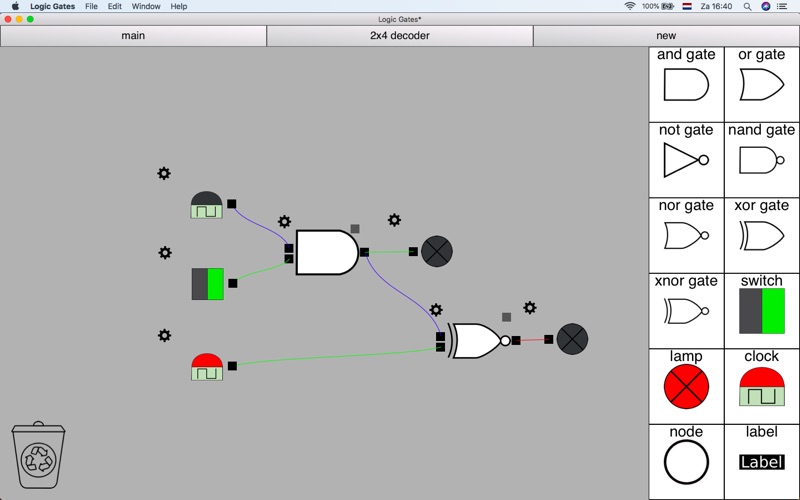Open the Logic Gates application menu

click(53, 6)
